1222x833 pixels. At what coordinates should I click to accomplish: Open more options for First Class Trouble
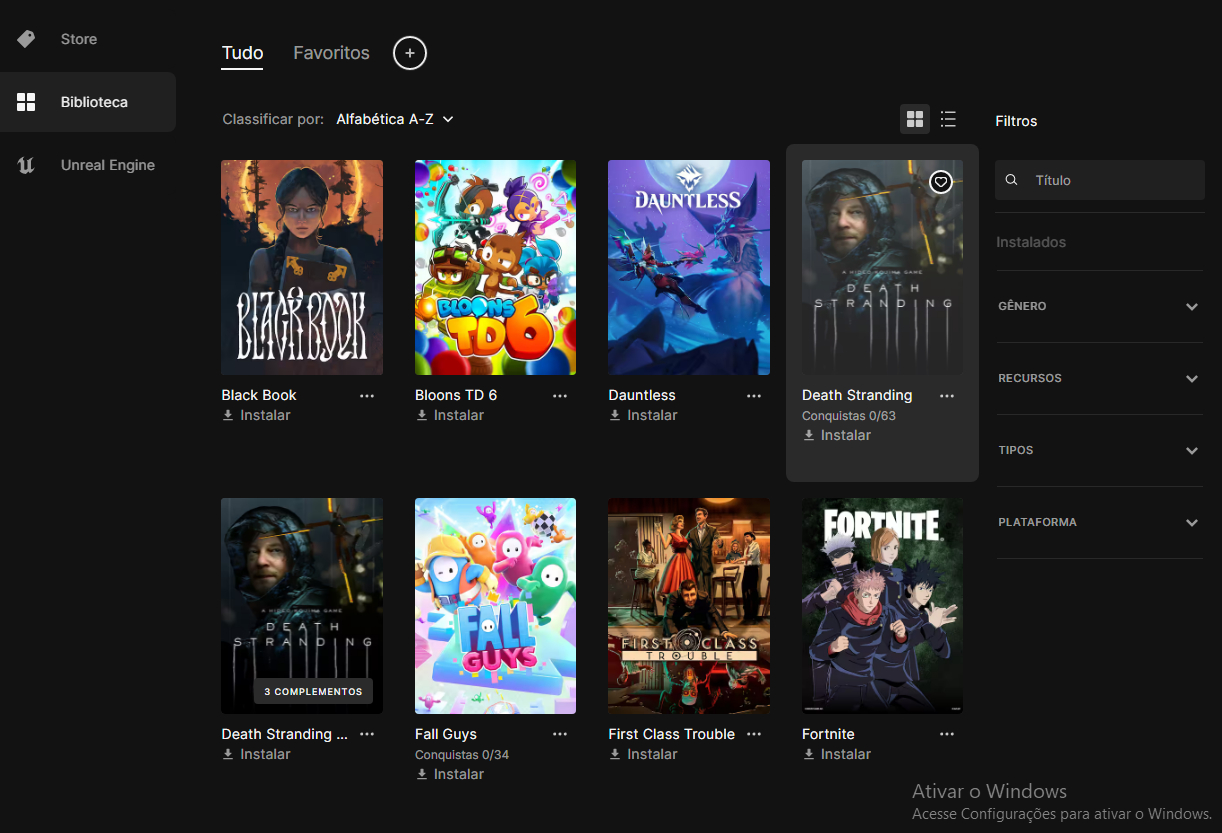[754, 734]
